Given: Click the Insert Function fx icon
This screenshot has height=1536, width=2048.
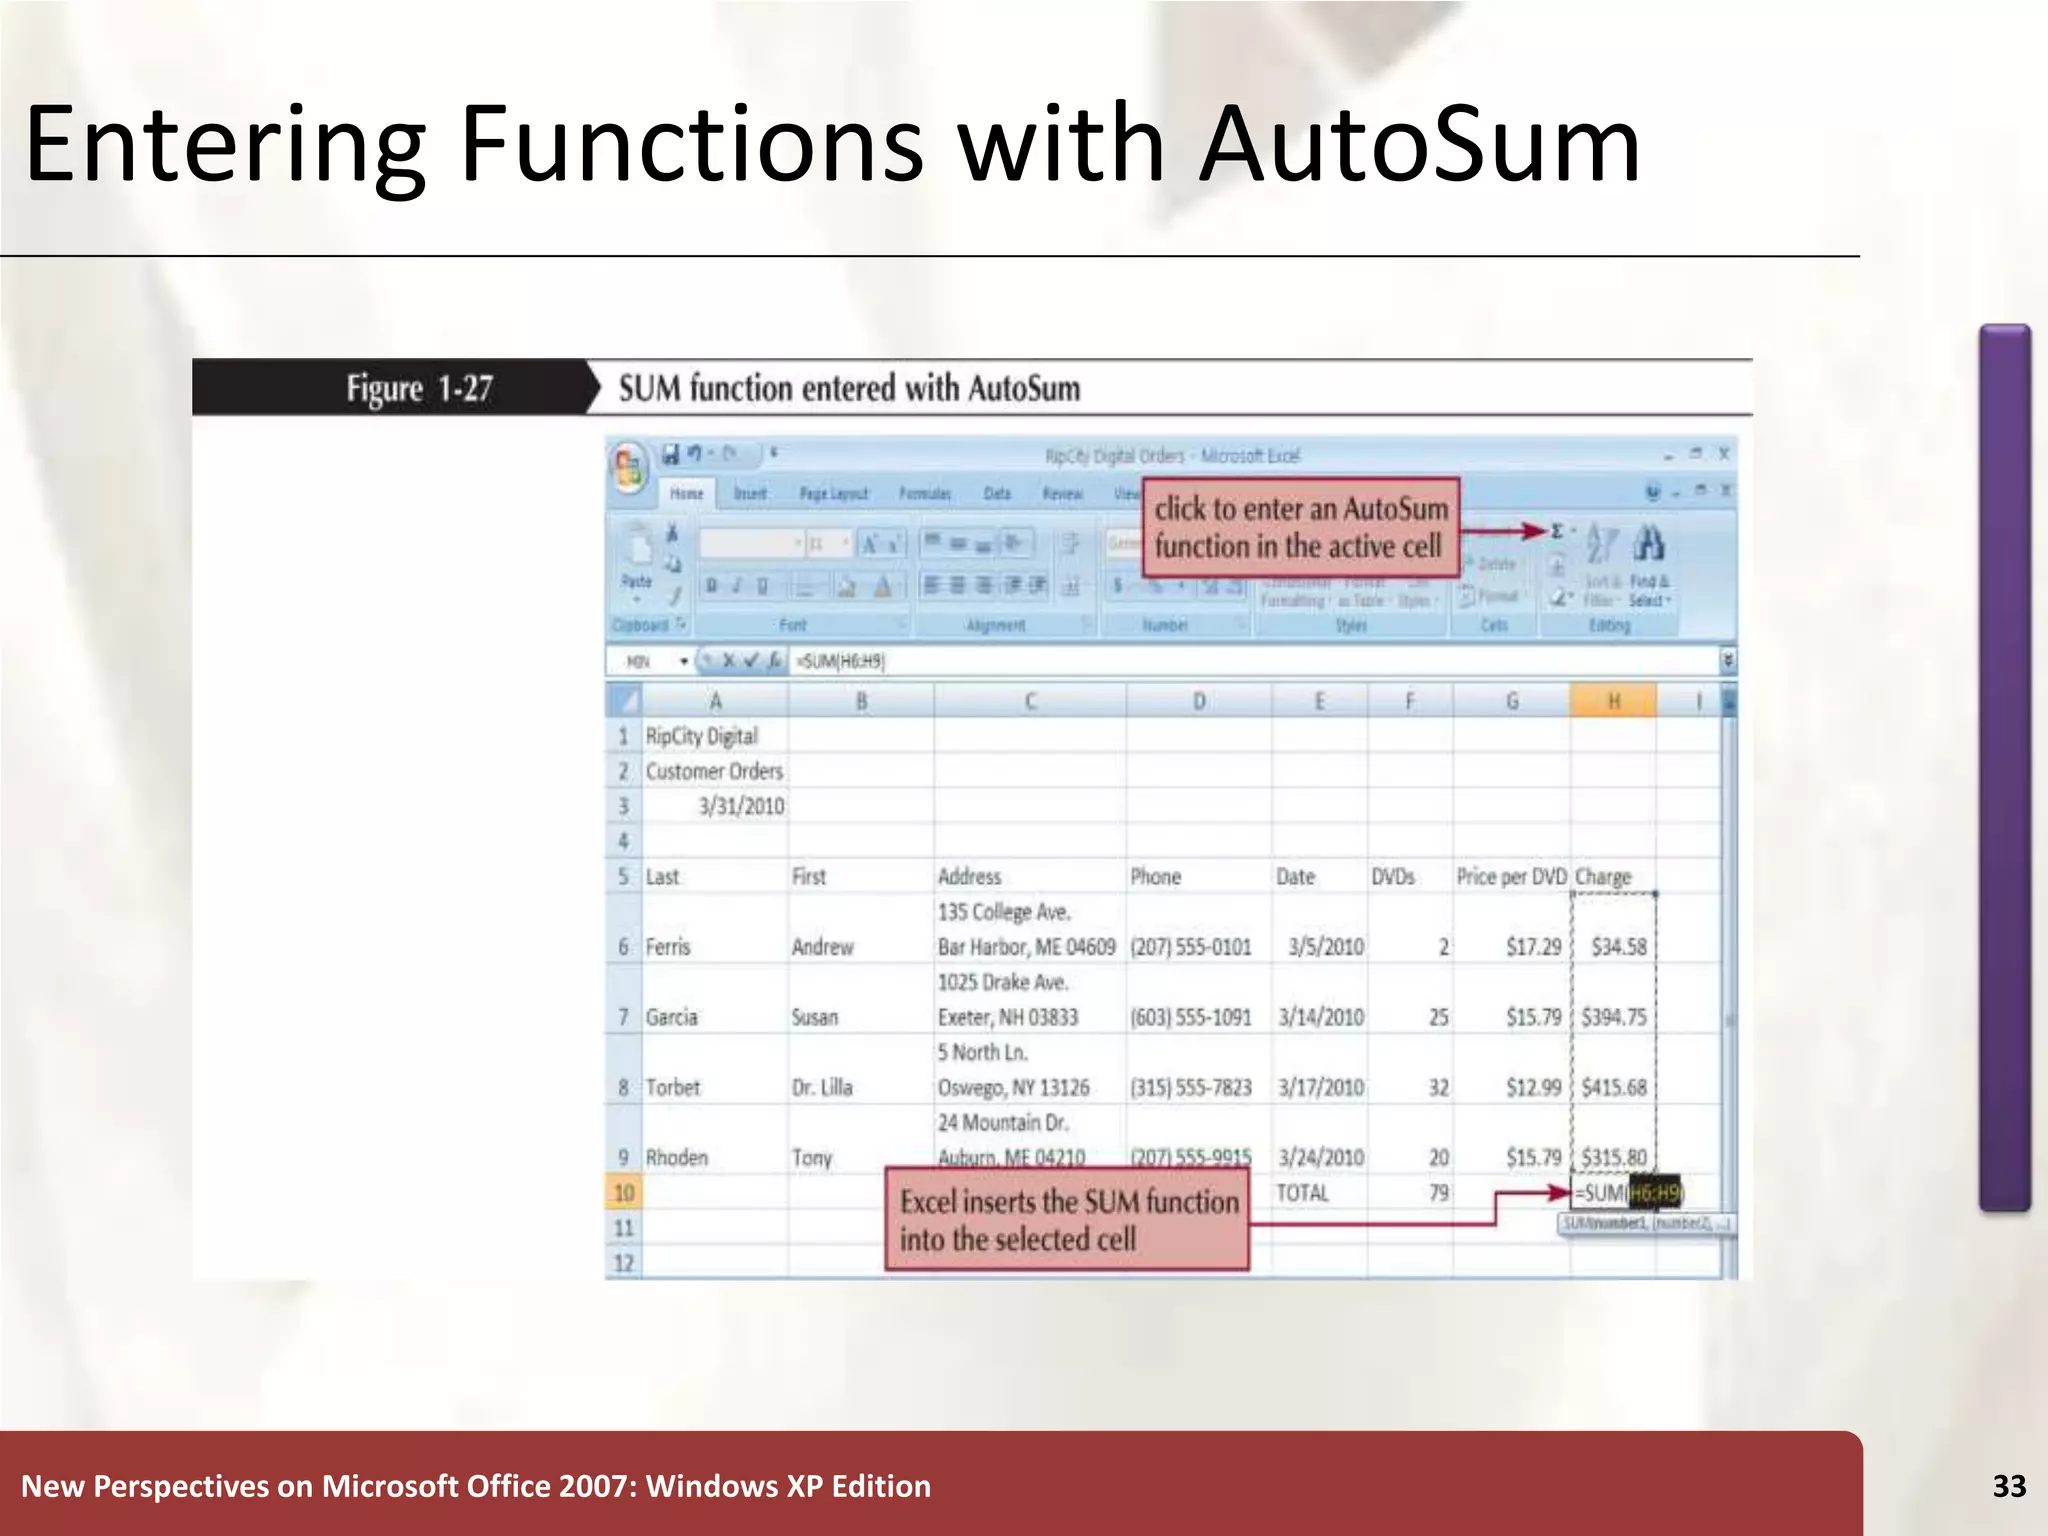Looking at the screenshot, I should (774, 660).
